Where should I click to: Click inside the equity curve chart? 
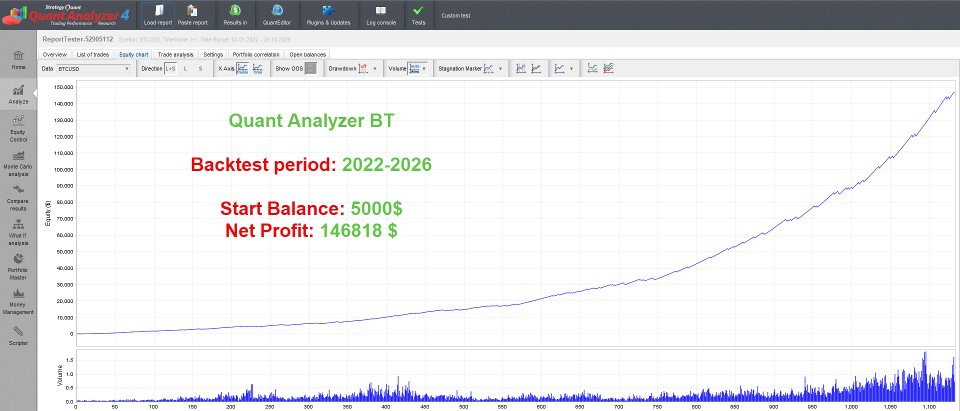click(514, 213)
